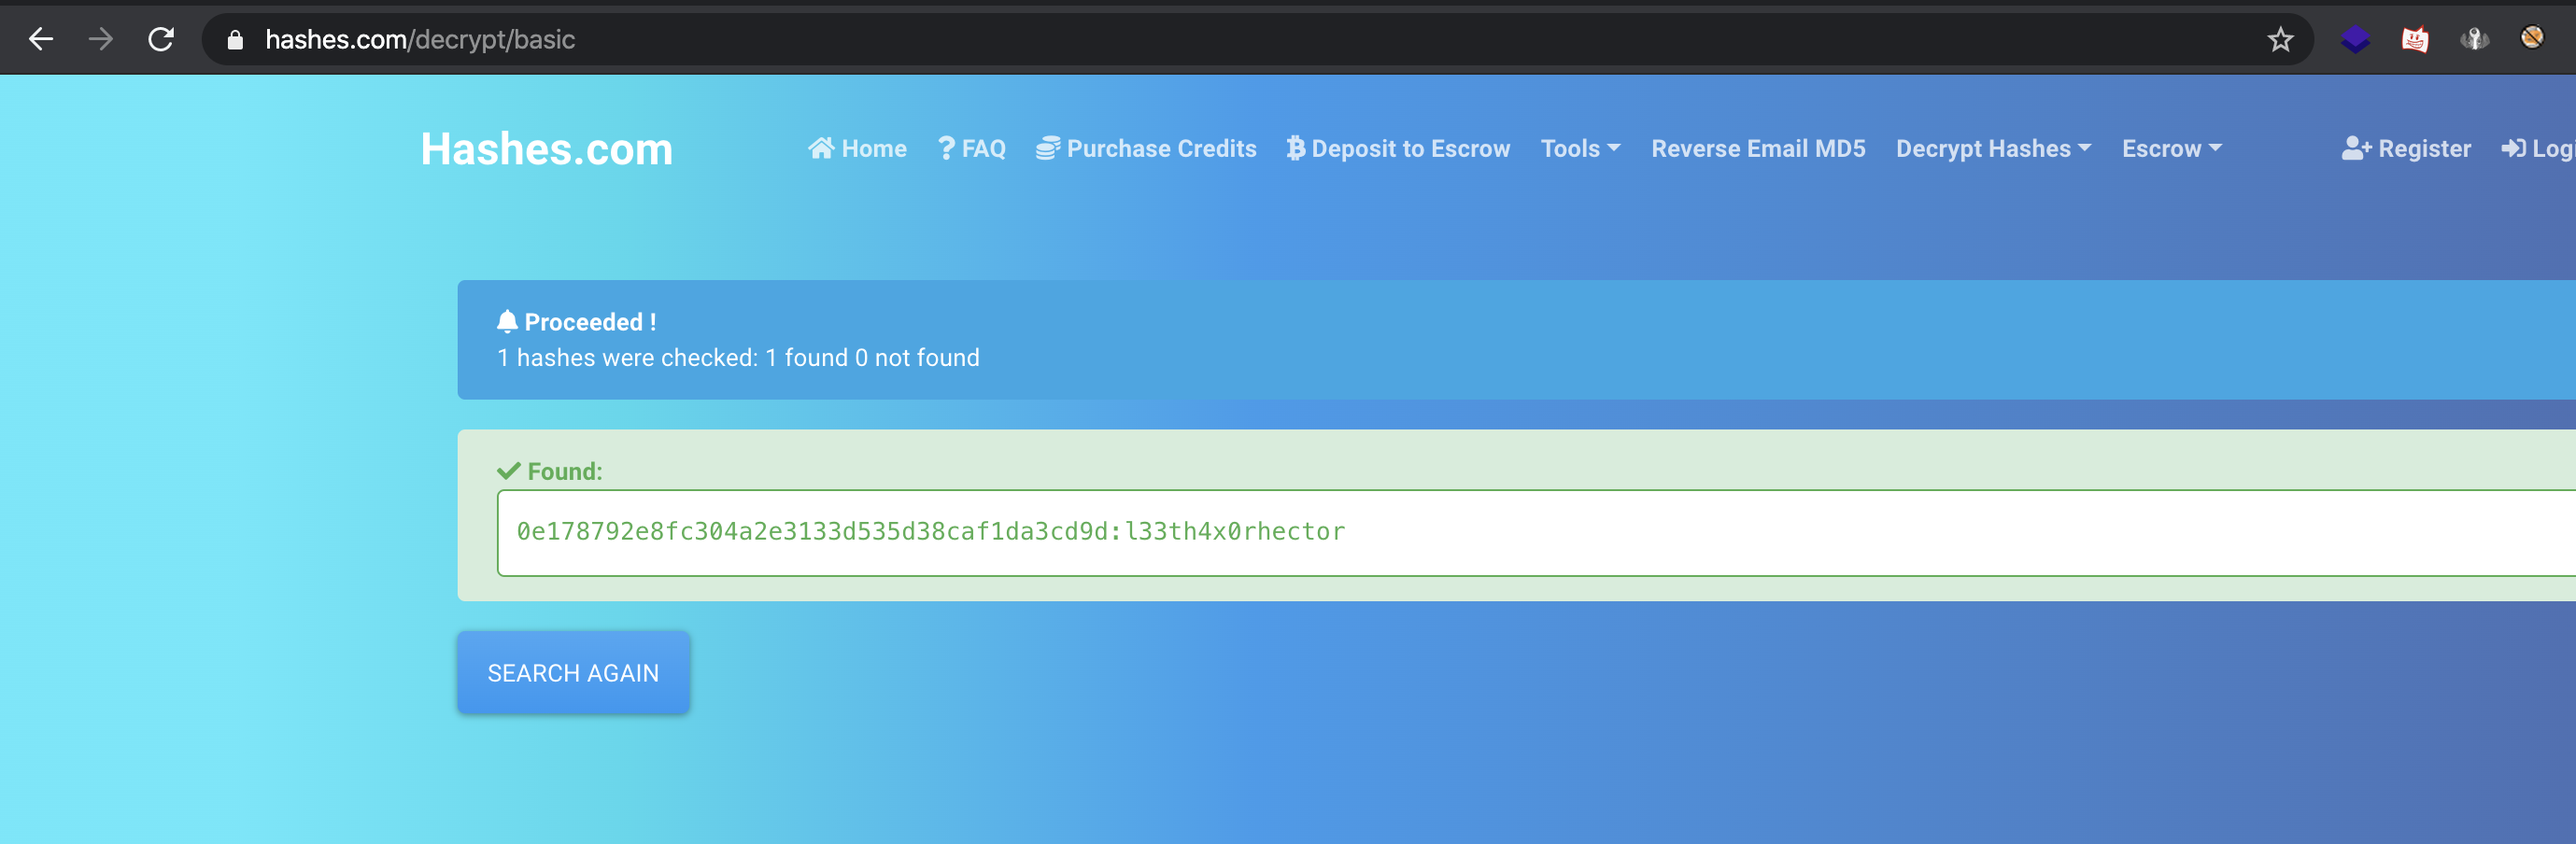Click the house icon by Home
This screenshot has width=2576, height=844.
coord(821,148)
